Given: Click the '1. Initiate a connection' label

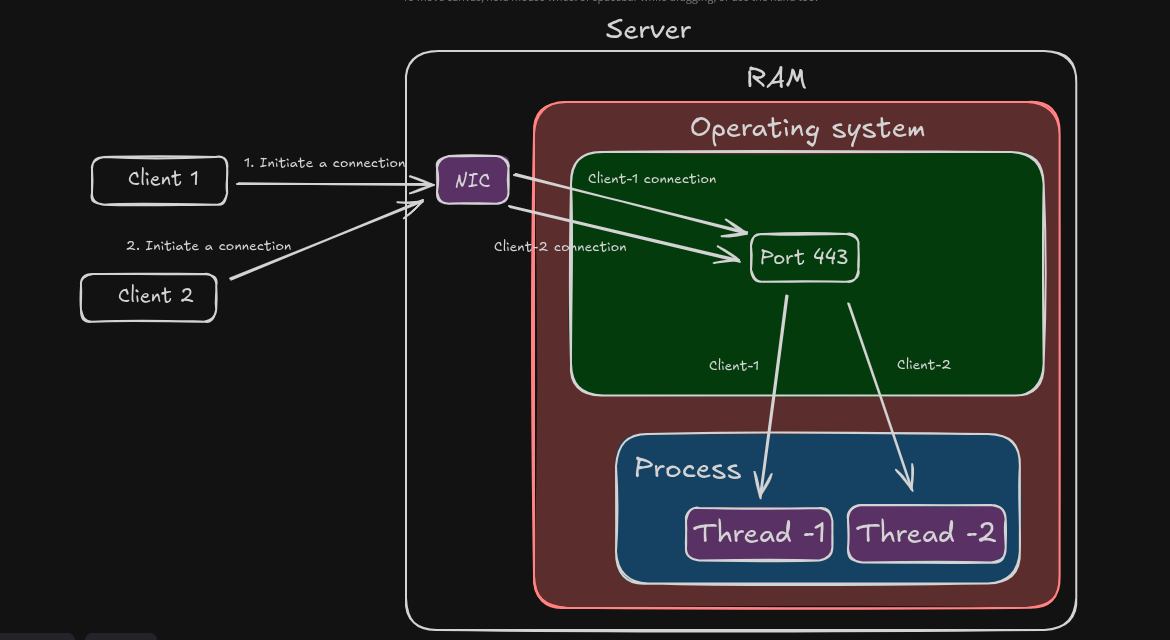Looking at the screenshot, I should pyautogui.click(x=324, y=162).
